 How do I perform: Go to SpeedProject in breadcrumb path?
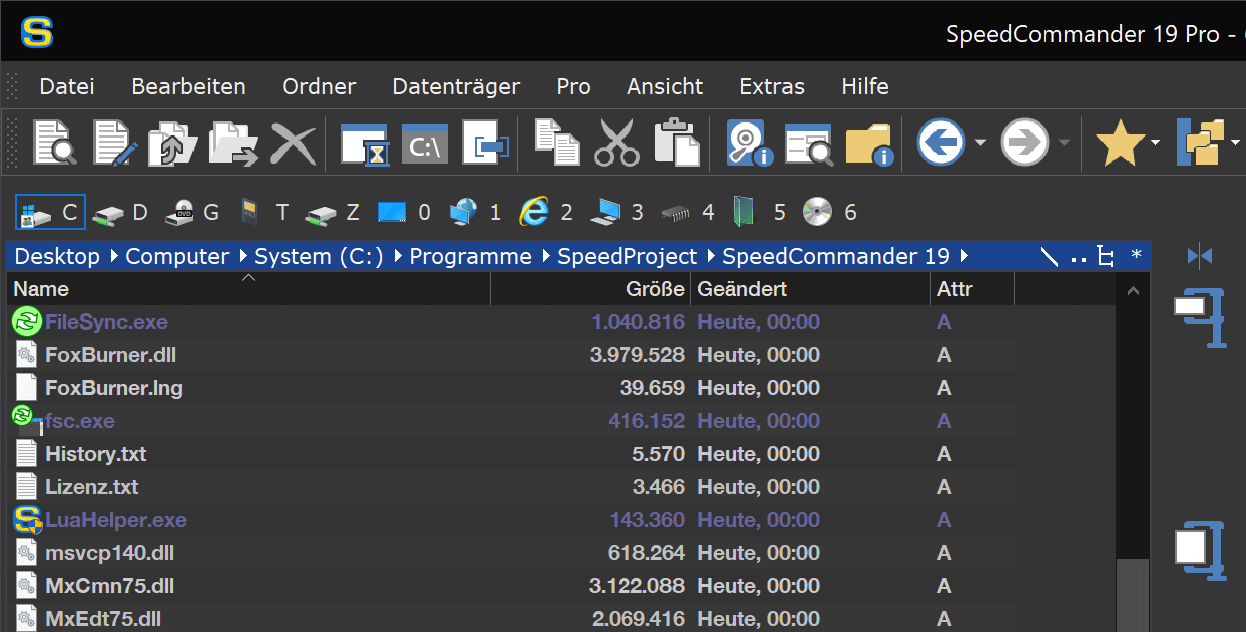(x=627, y=257)
